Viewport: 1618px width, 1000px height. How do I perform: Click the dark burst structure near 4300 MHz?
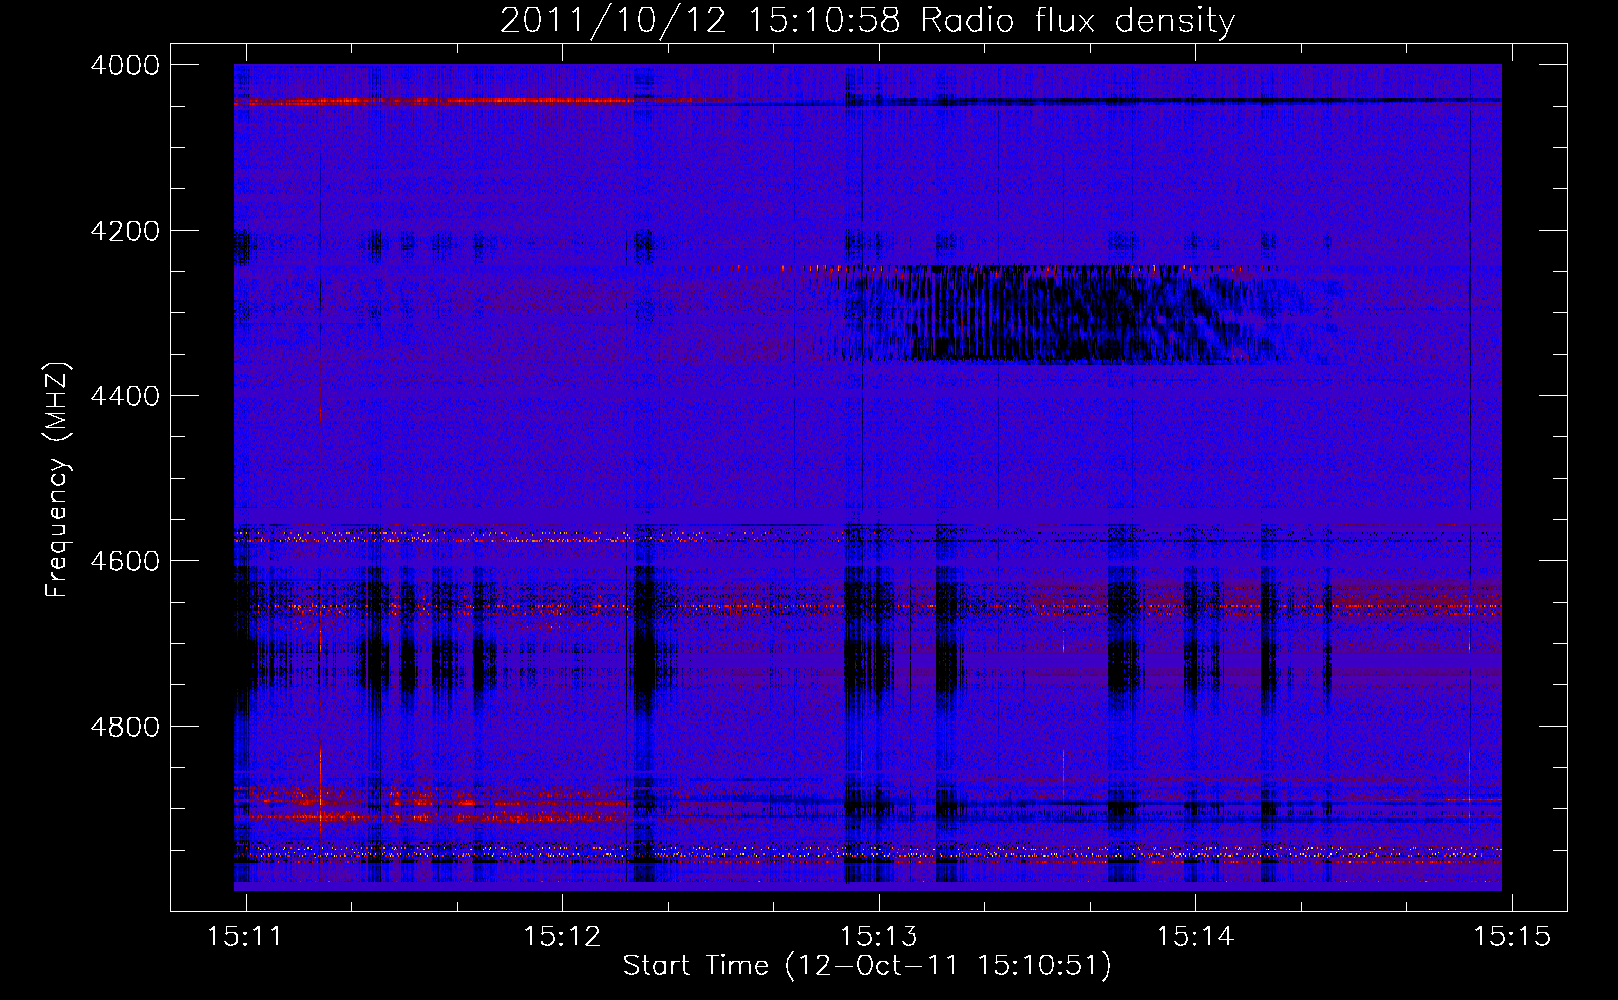[1060, 314]
